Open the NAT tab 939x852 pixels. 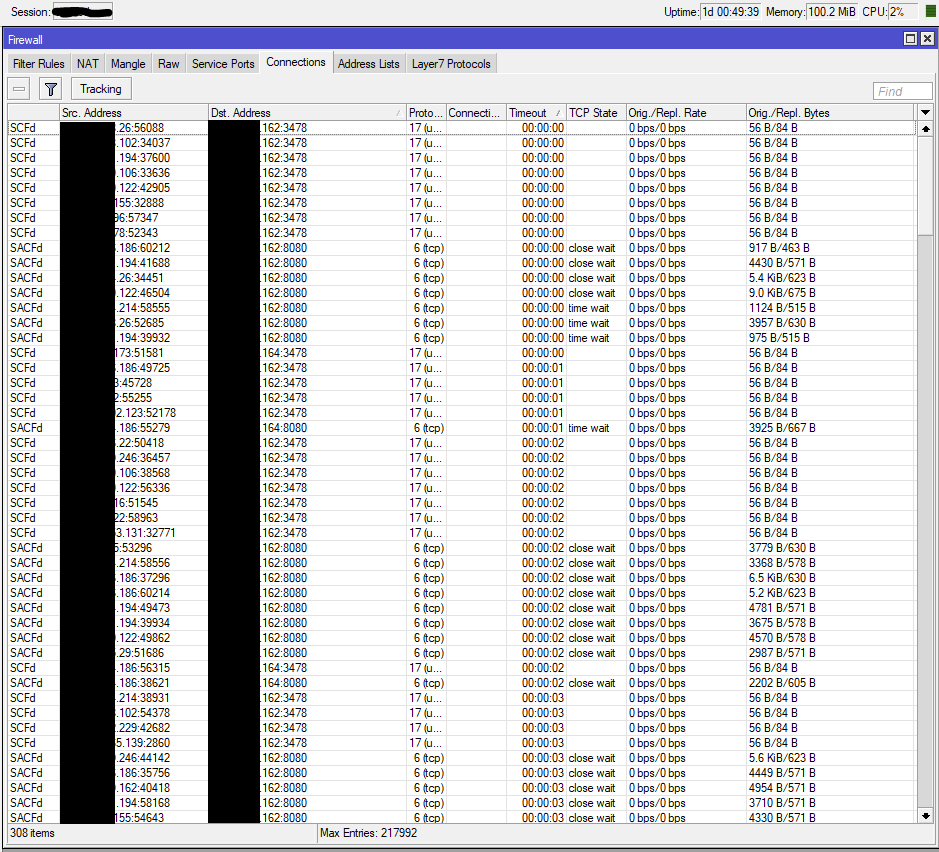click(x=87, y=64)
